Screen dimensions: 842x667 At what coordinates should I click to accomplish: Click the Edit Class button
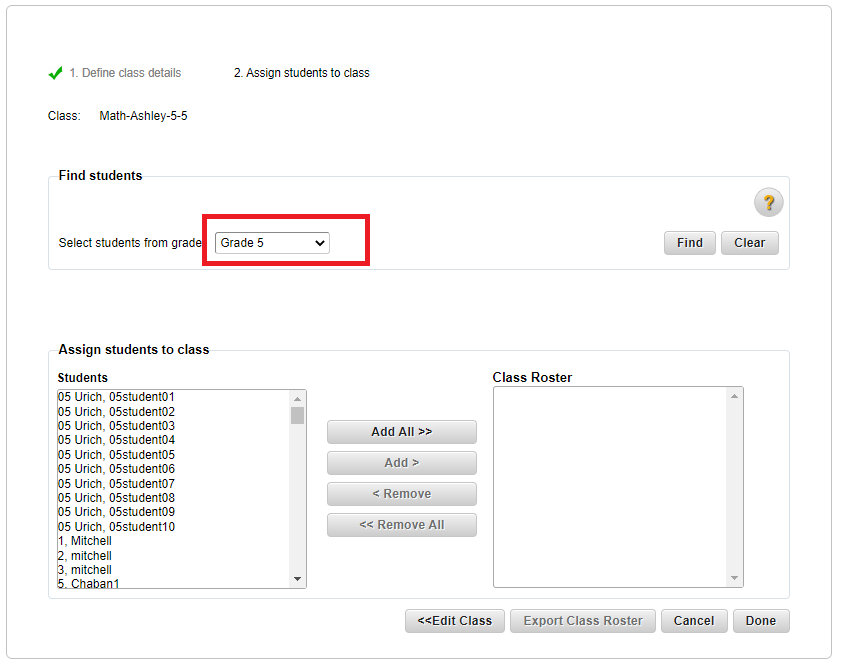[x=454, y=620]
